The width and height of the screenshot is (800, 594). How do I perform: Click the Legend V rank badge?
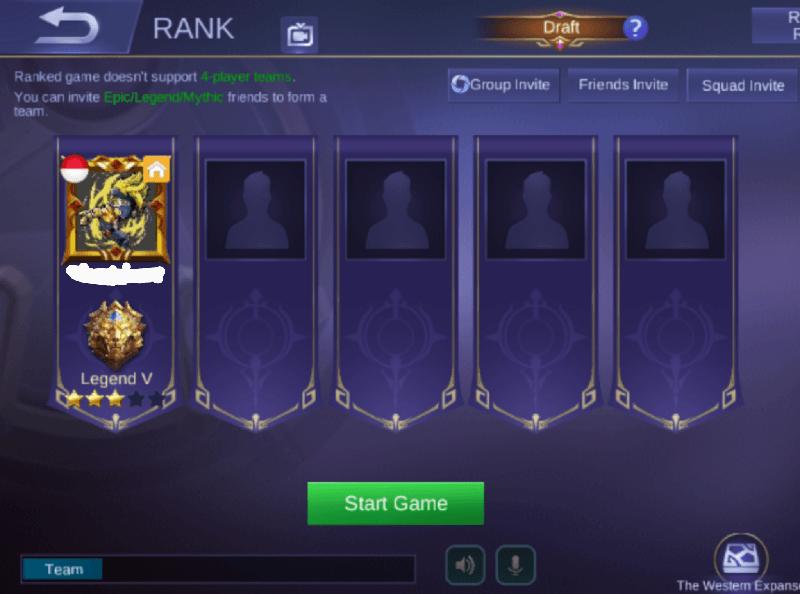116,334
